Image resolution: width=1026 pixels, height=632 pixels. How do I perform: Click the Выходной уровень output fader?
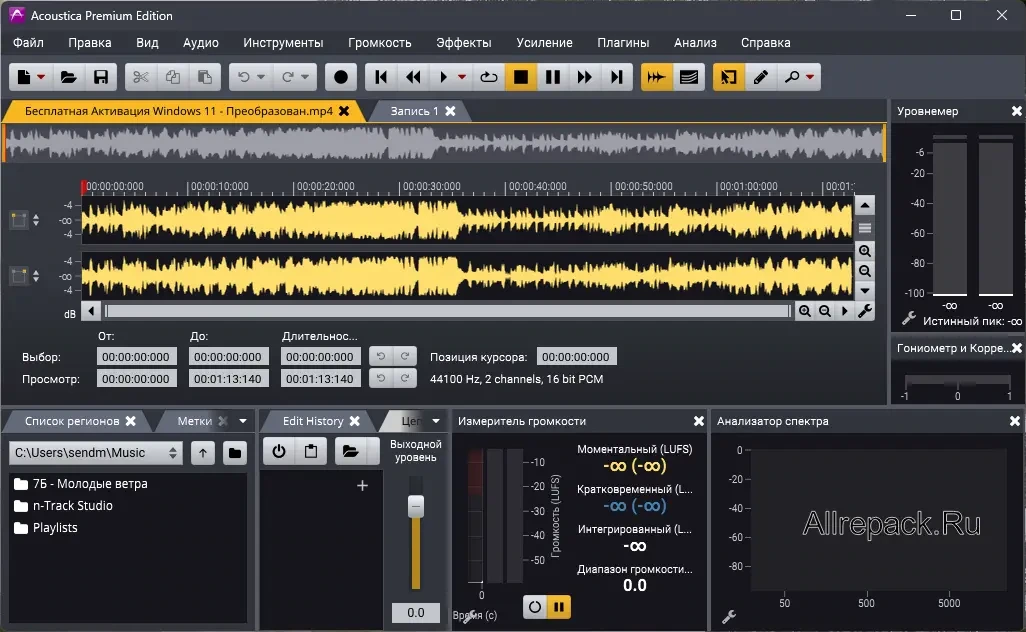(416, 506)
